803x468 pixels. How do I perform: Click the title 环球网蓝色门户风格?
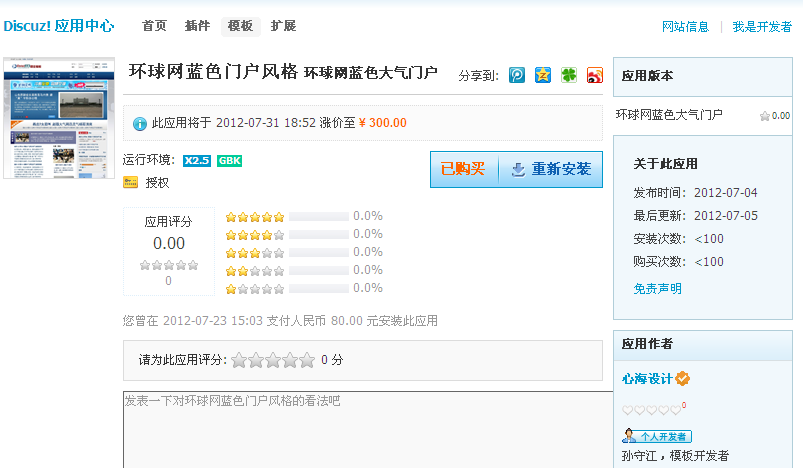pyautogui.click(x=213, y=71)
